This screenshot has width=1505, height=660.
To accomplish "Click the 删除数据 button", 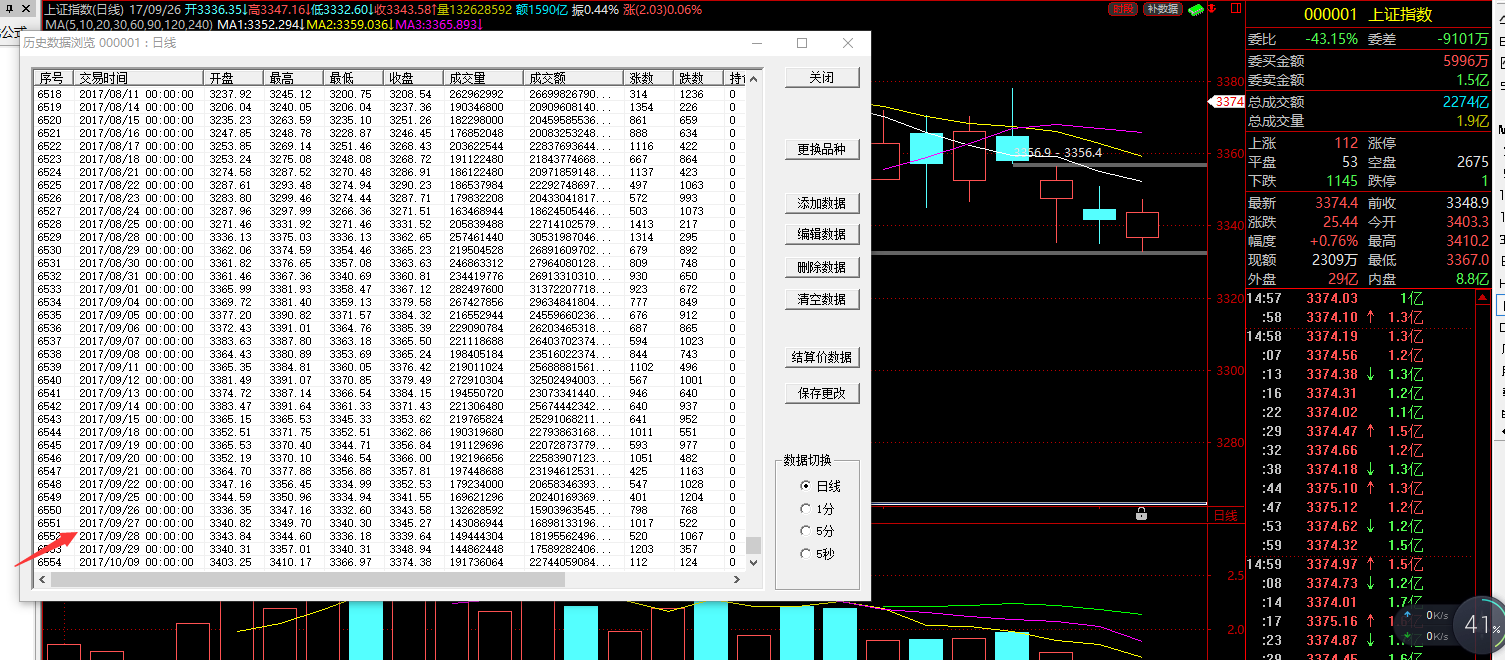I will tap(822, 267).
